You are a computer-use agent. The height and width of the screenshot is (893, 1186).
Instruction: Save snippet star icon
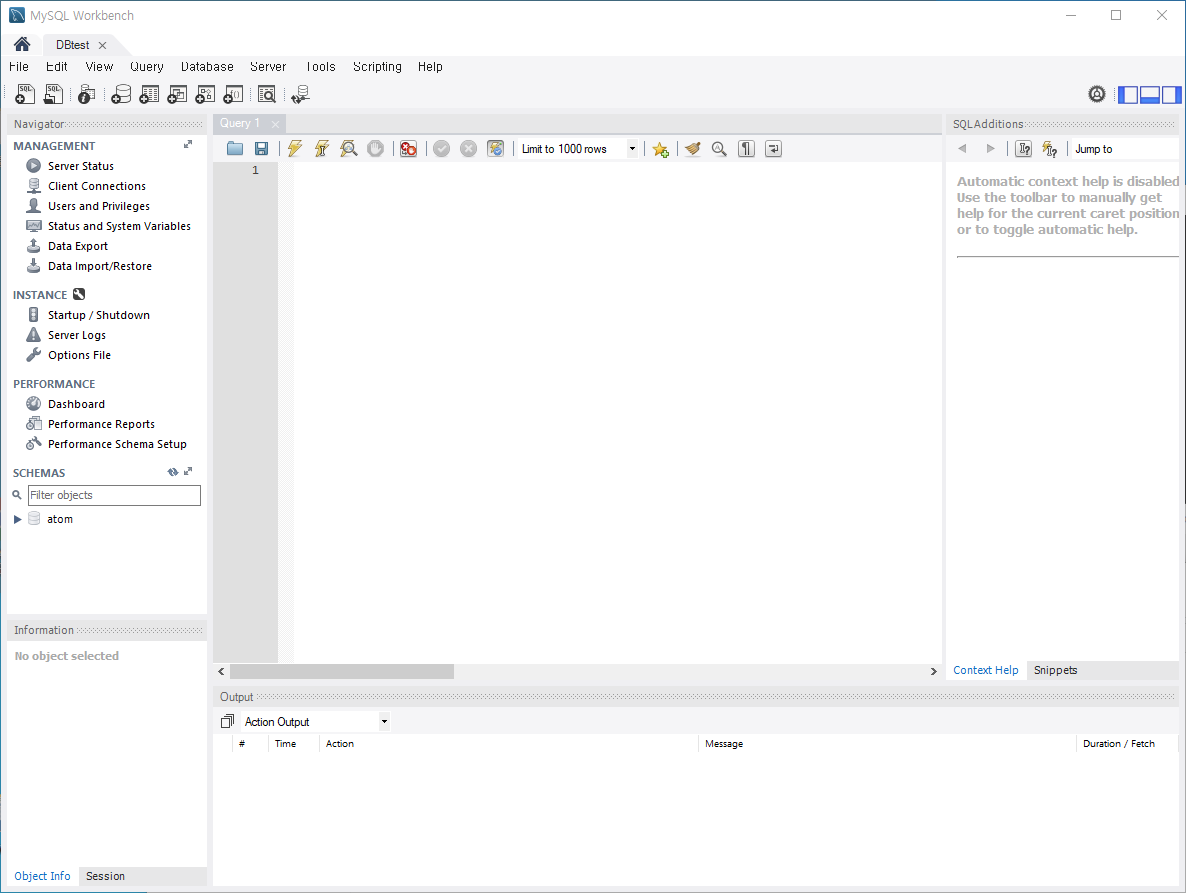click(x=660, y=149)
